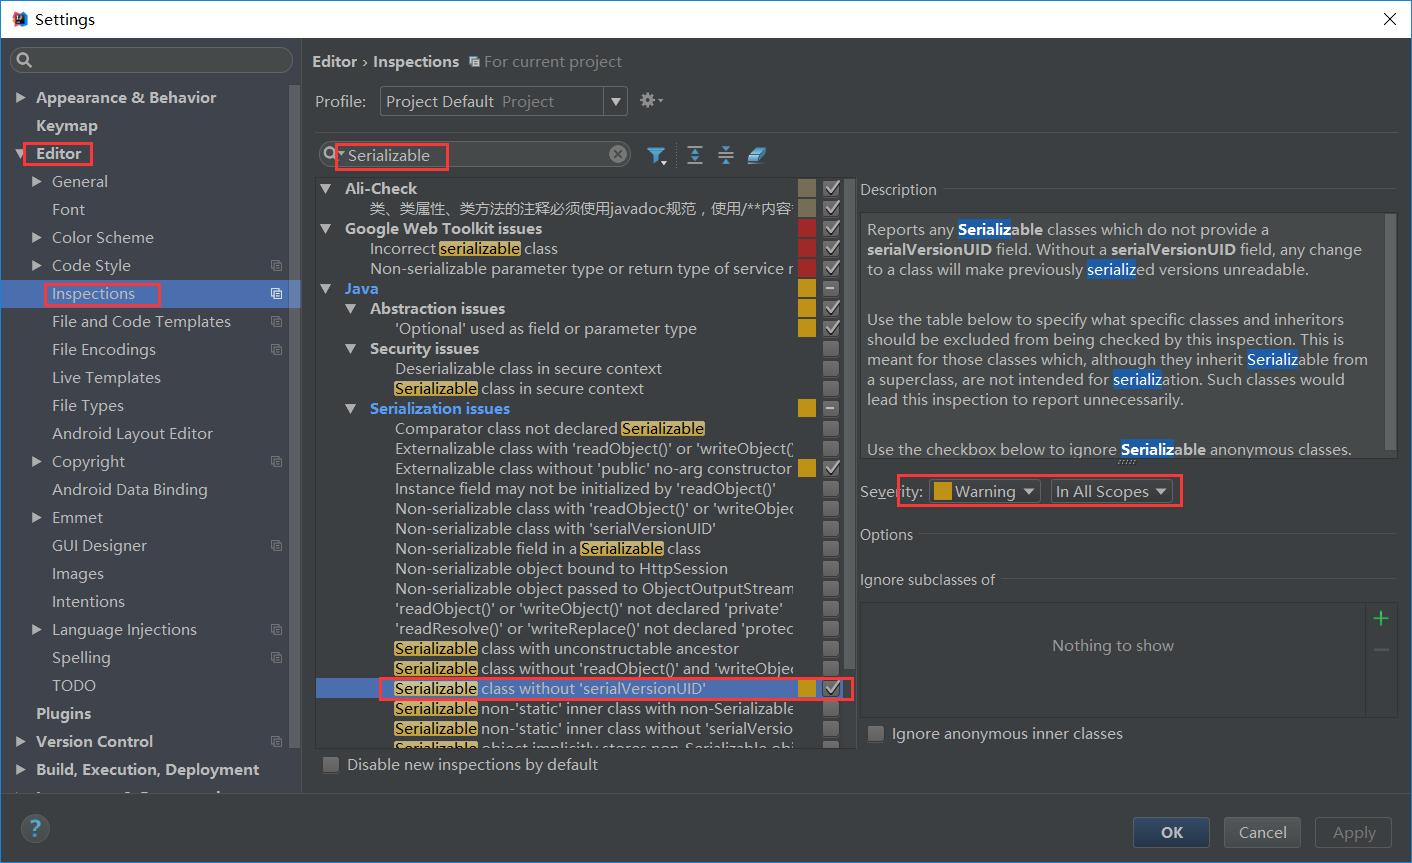Viewport: 1412px width, 863px height.
Task: Open the Severity Warning dropdown
Action: click(985, 491)
